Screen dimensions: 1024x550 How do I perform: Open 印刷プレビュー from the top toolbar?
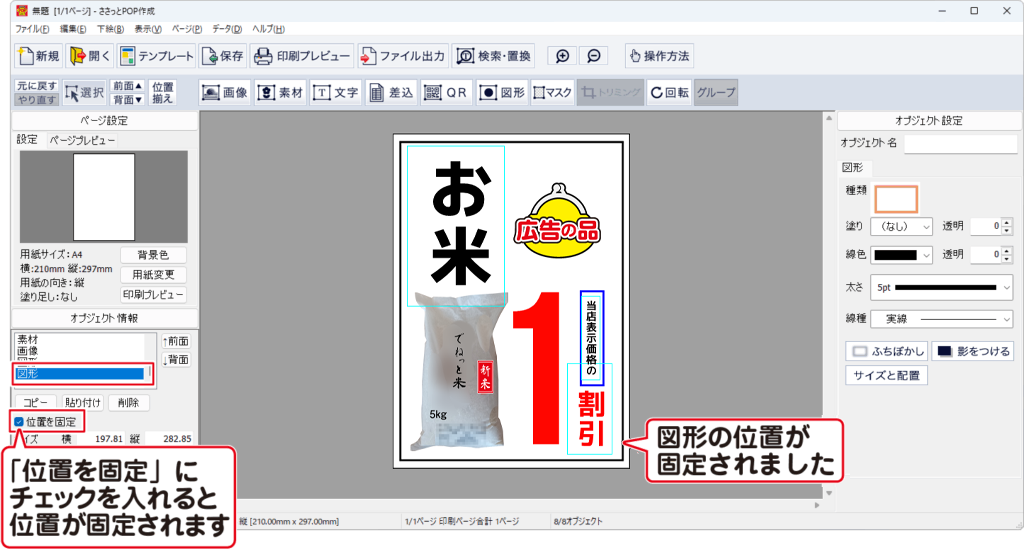(x=302, y=56)
